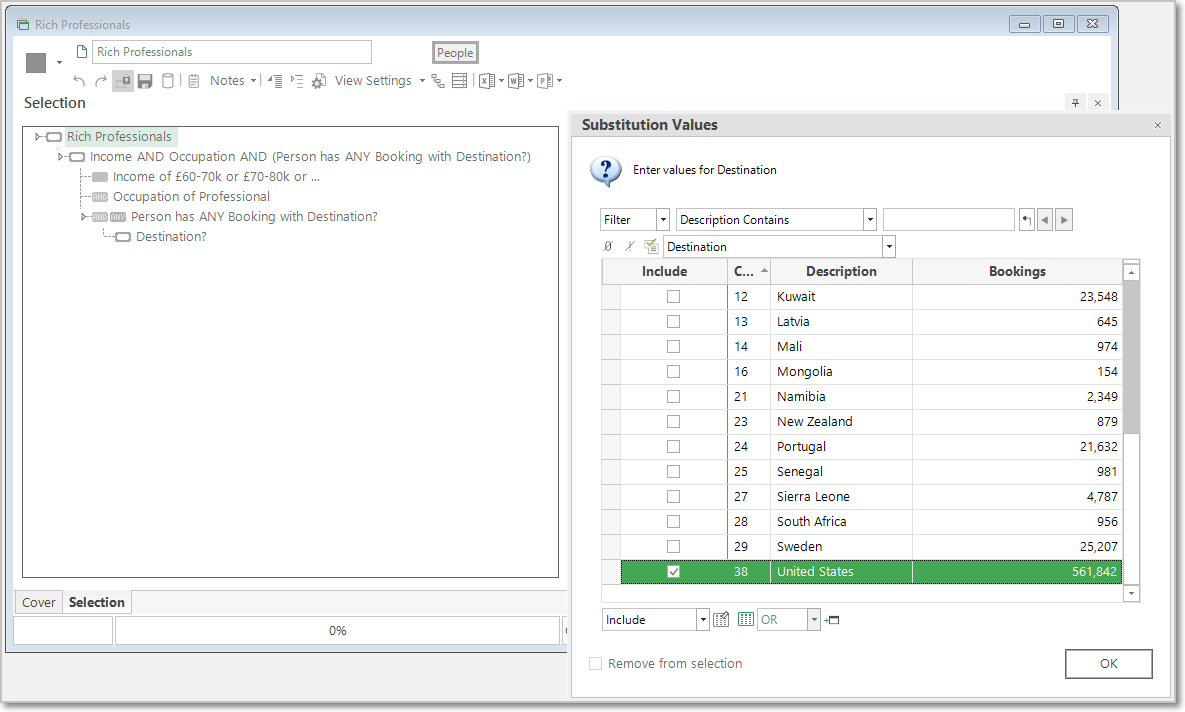Toggle the lock icon in the toolbar
This screenshot has height=712, width=1185.
tap(122, 81)
